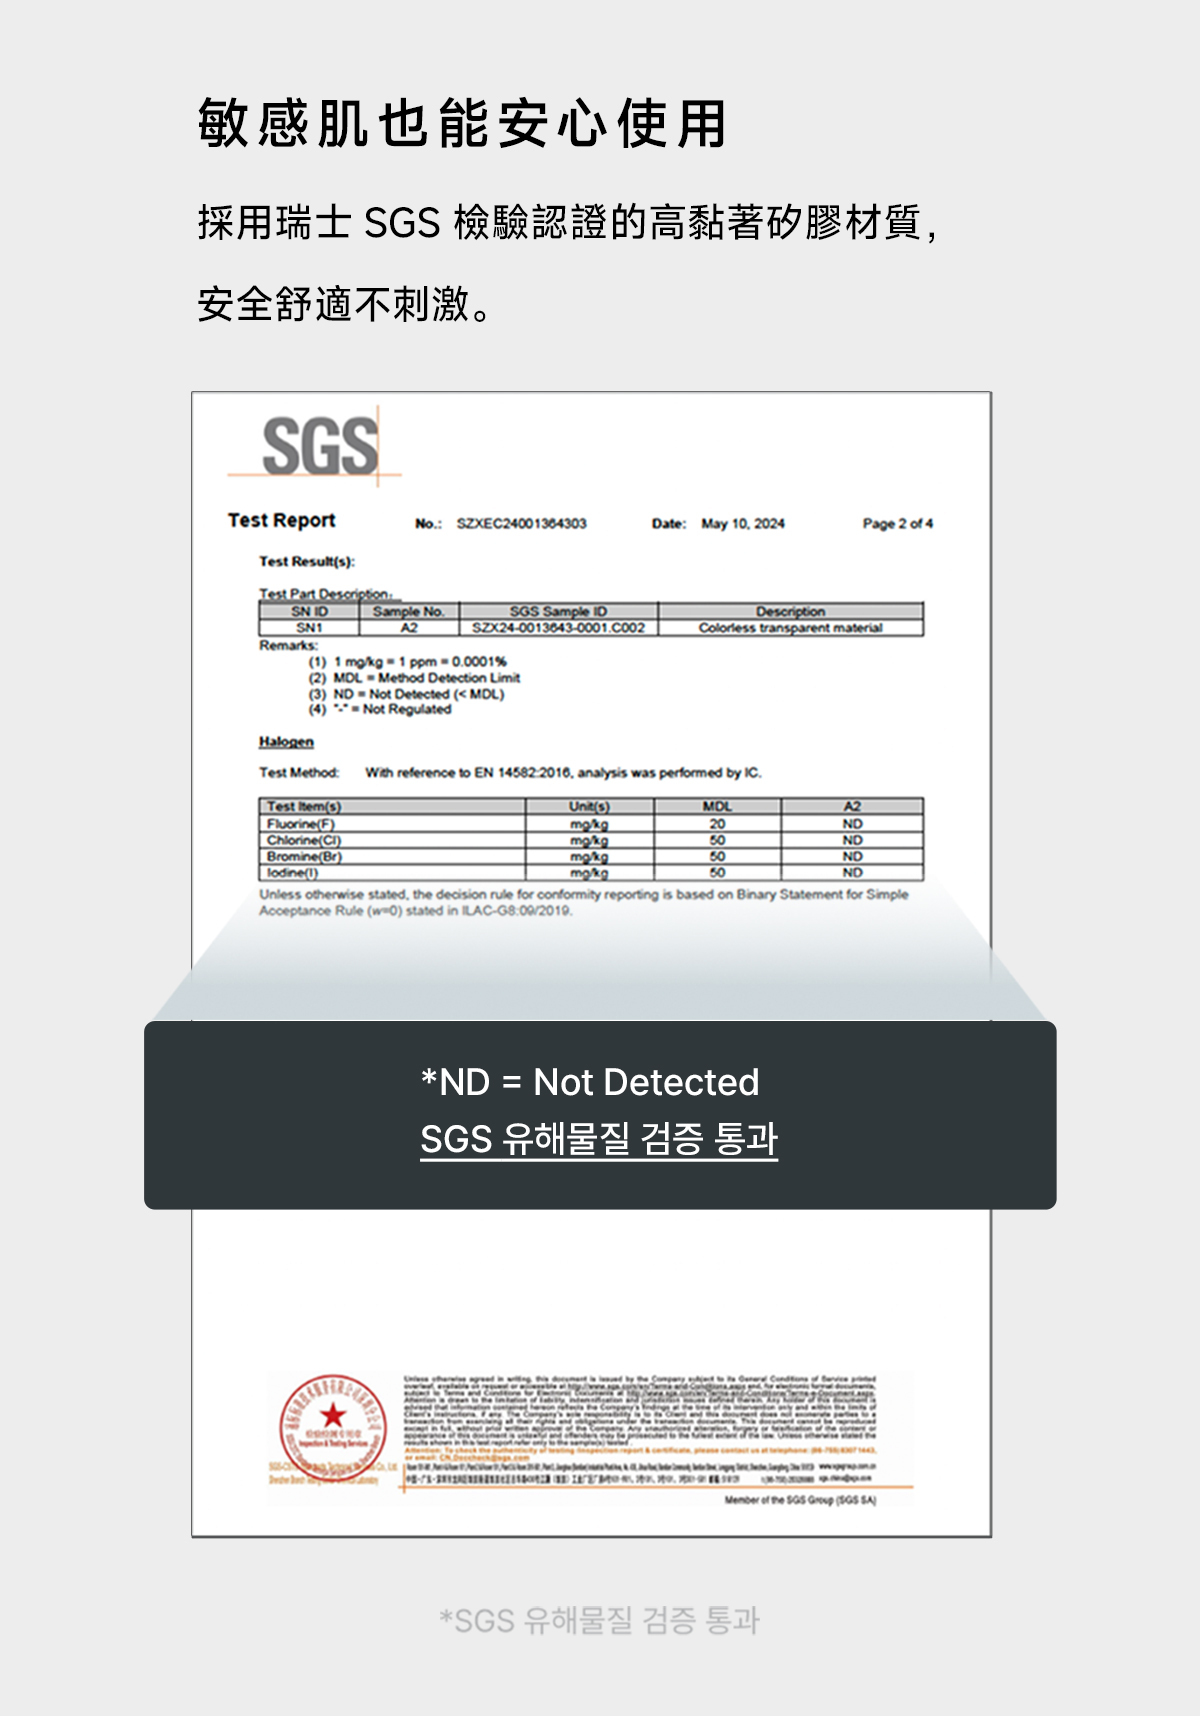Viewport: 1200px width, 1716px height.
Task: Click the gray caption *SGS 유해물질 검증 통과
Action: pyautogui.click(x=600, y=1620)
